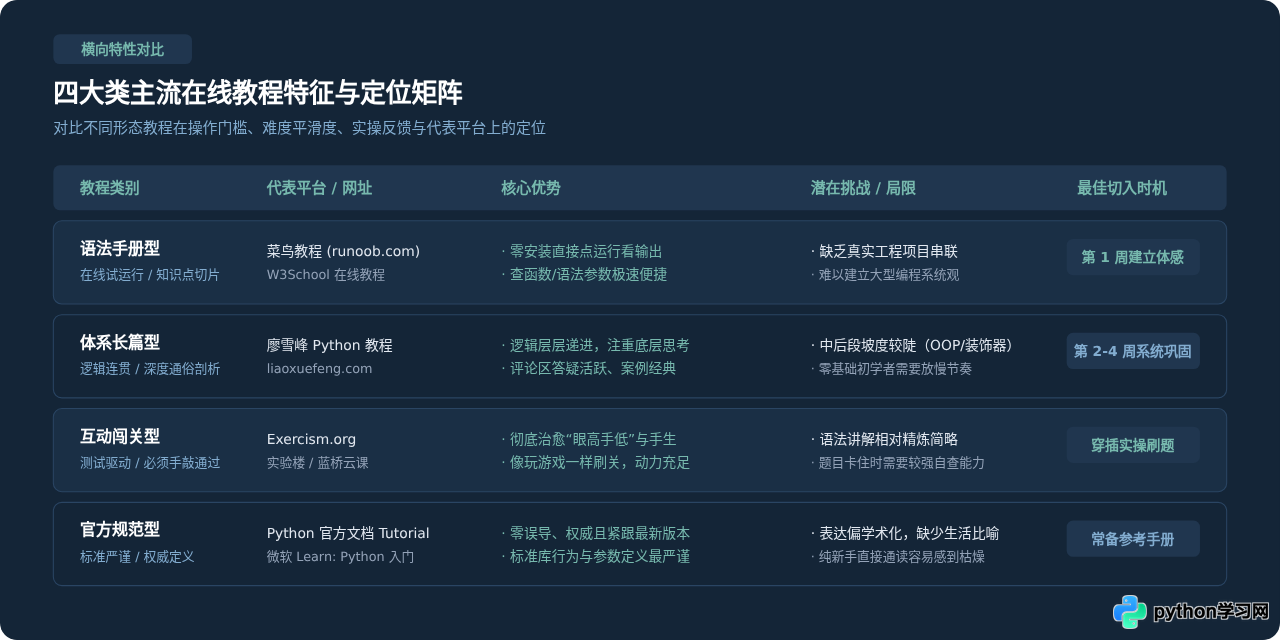Click 纯新手直接通读容易感到枯燥 text
This screenshot has height=640, width=1280.
point(898,556)
